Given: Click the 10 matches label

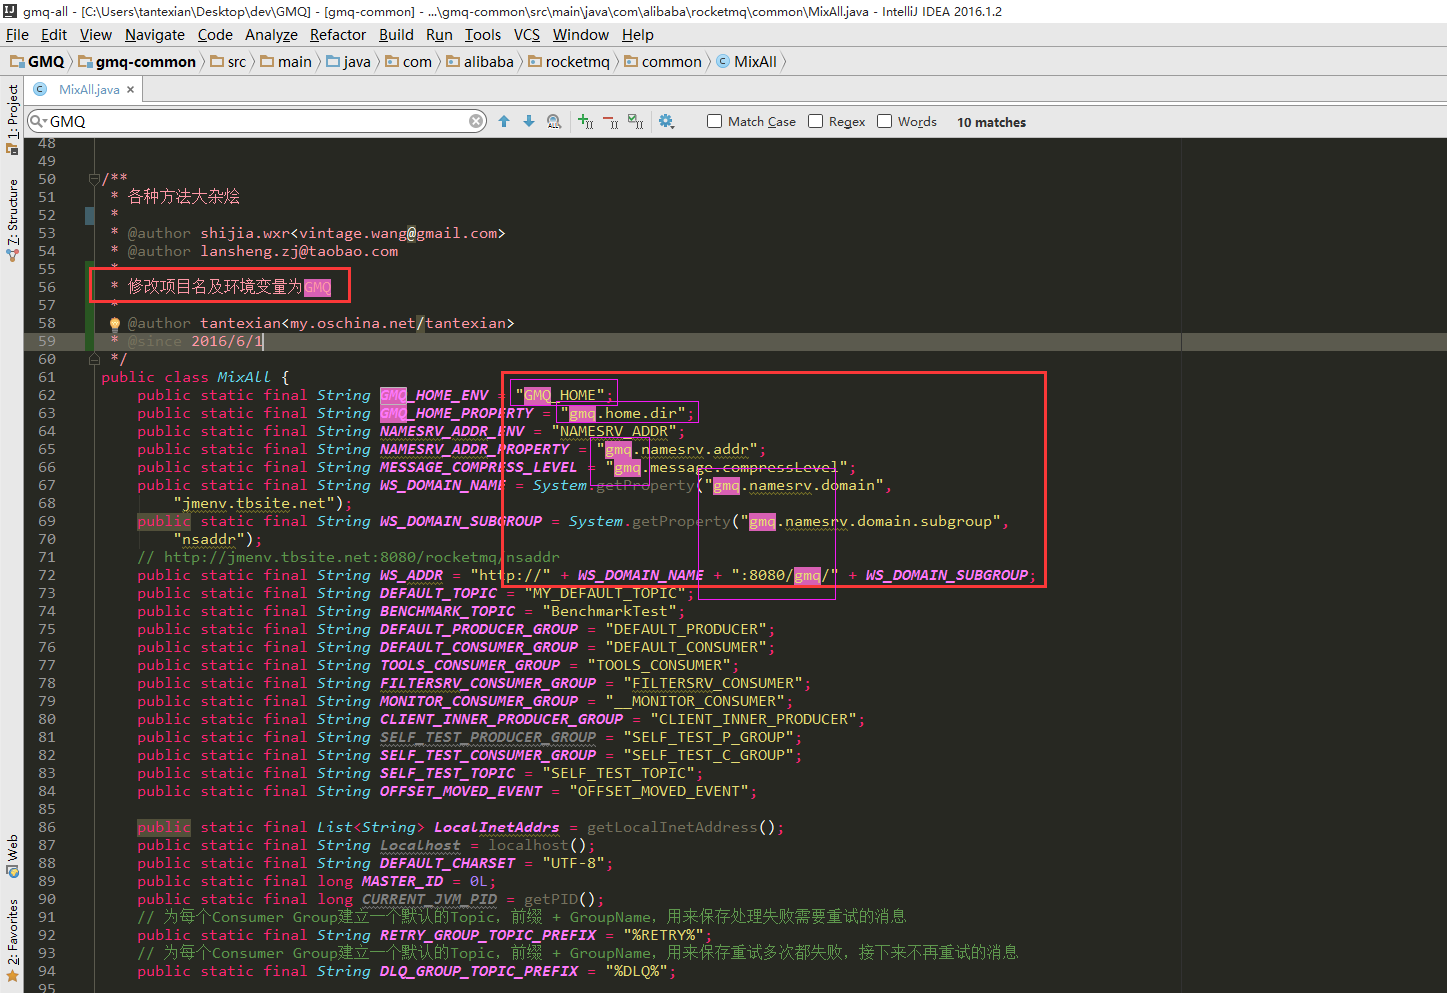Looking at the screenshot, I should 991,122.
